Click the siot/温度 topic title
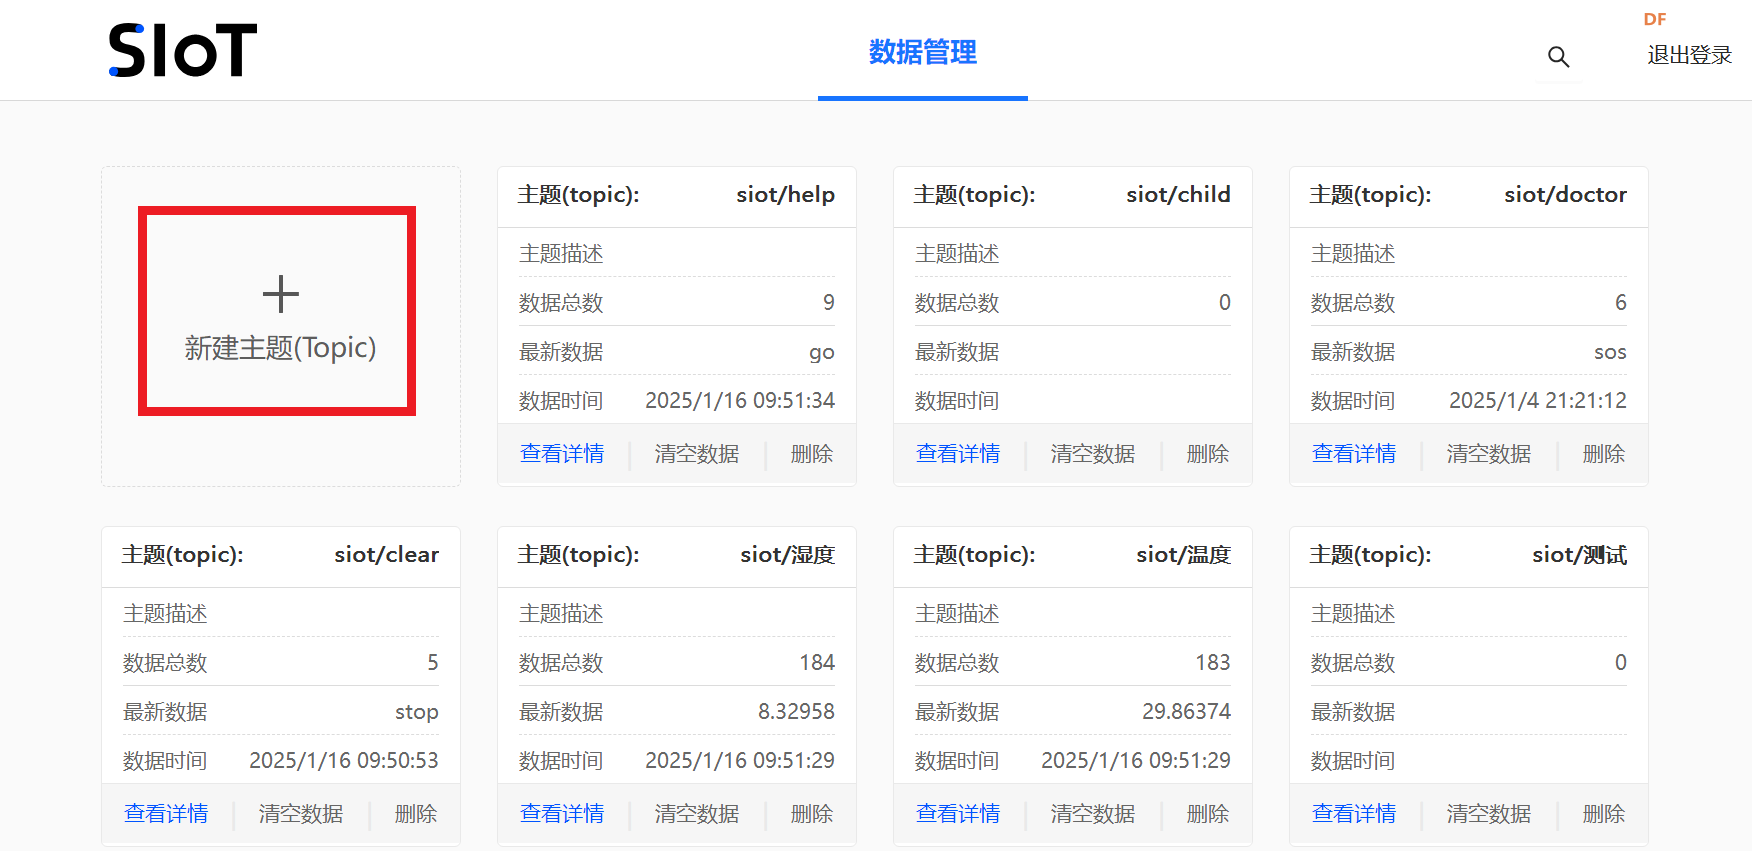The height and width of the screenshot is (851, 1752). point(1184,555)
